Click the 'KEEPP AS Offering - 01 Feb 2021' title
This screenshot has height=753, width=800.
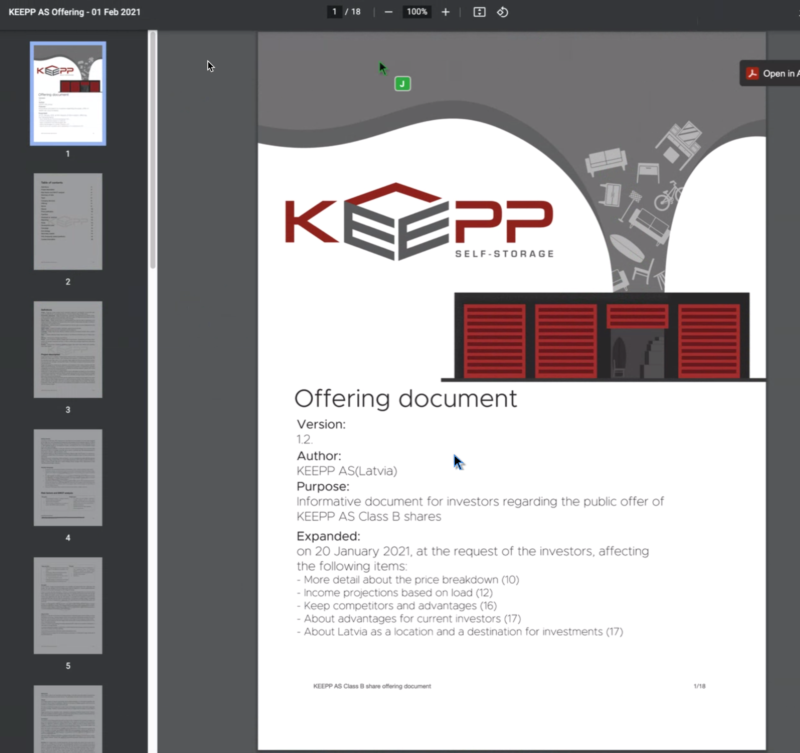pyautogui.click(x=74, y=12)
